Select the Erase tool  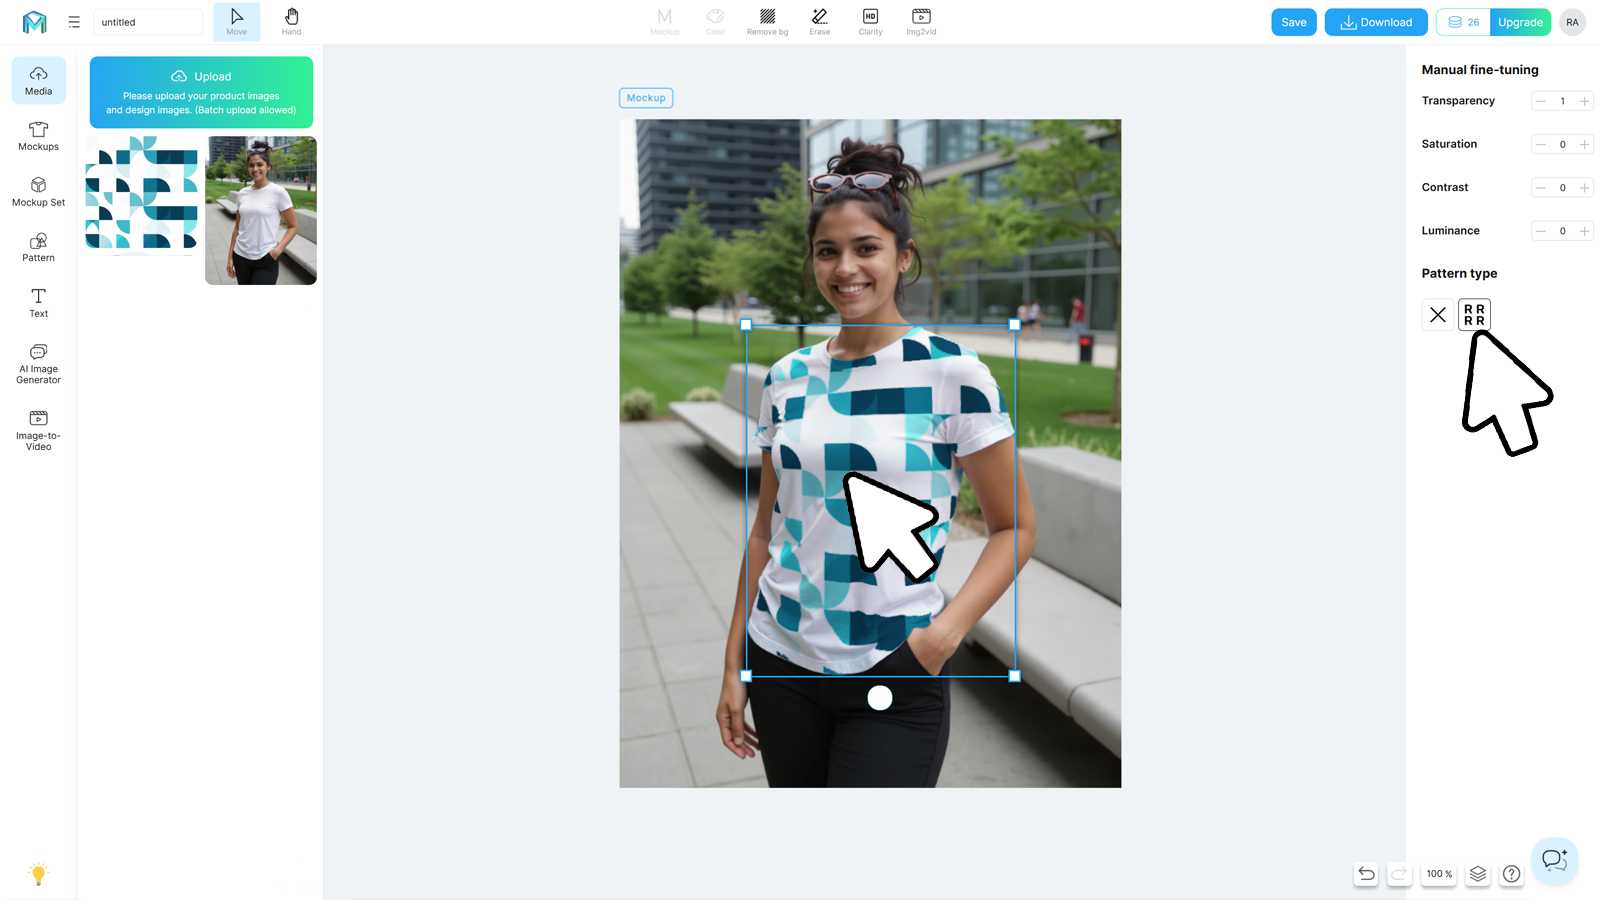[x=820, y=22]
